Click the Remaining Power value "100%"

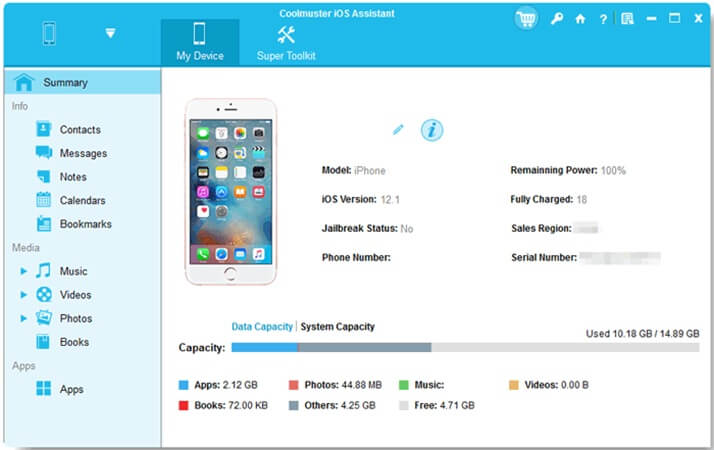[613, 170]
